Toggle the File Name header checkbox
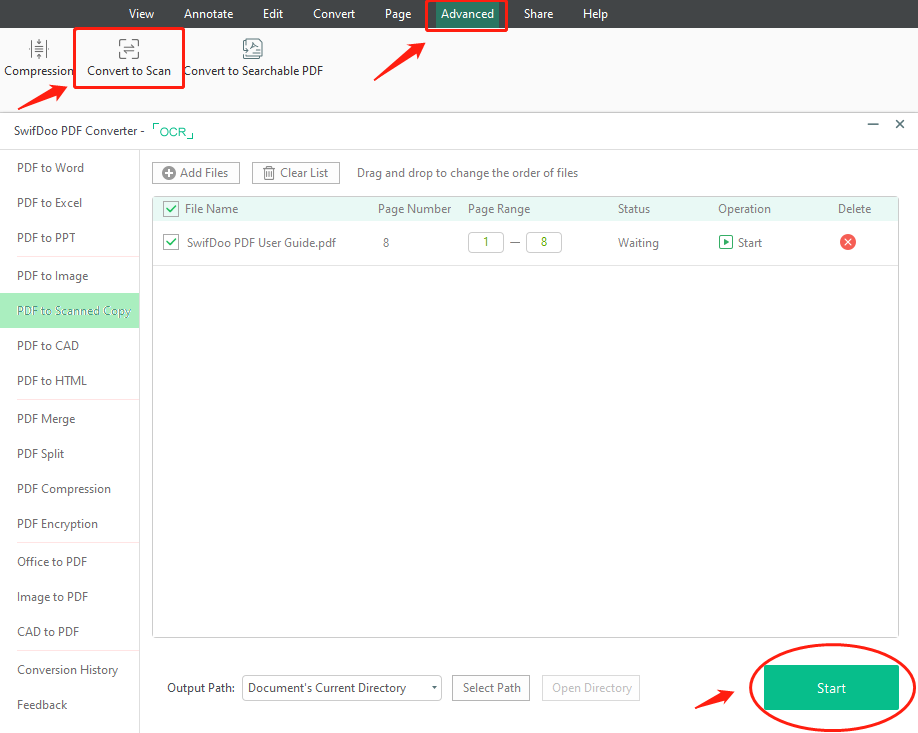Screen dimensions: 918x733 [x=171, y=209]
